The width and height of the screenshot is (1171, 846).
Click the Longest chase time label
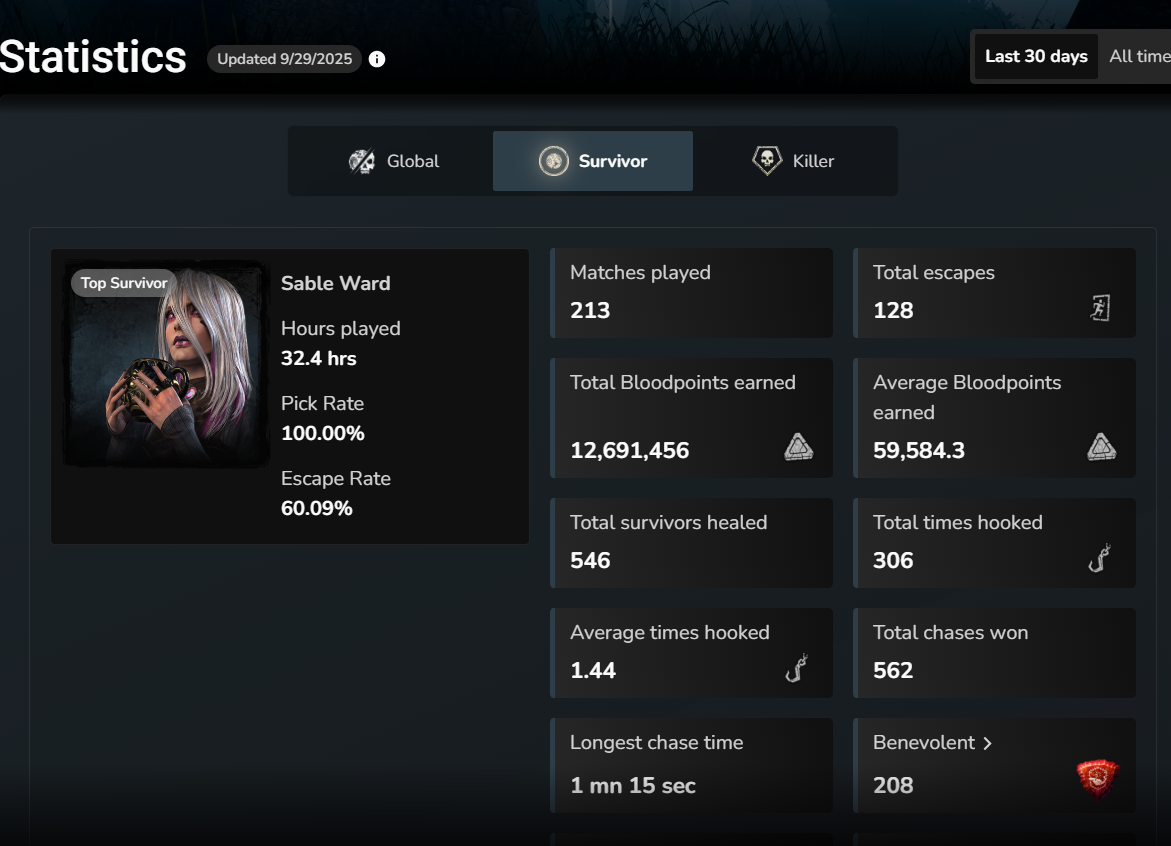[656, 743]
